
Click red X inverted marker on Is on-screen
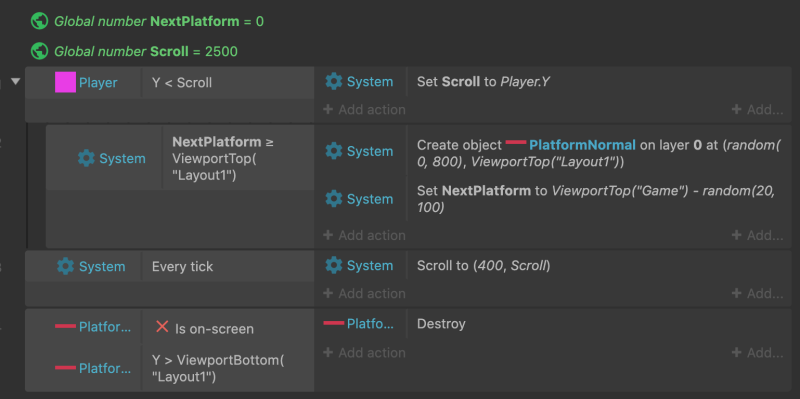162,327
